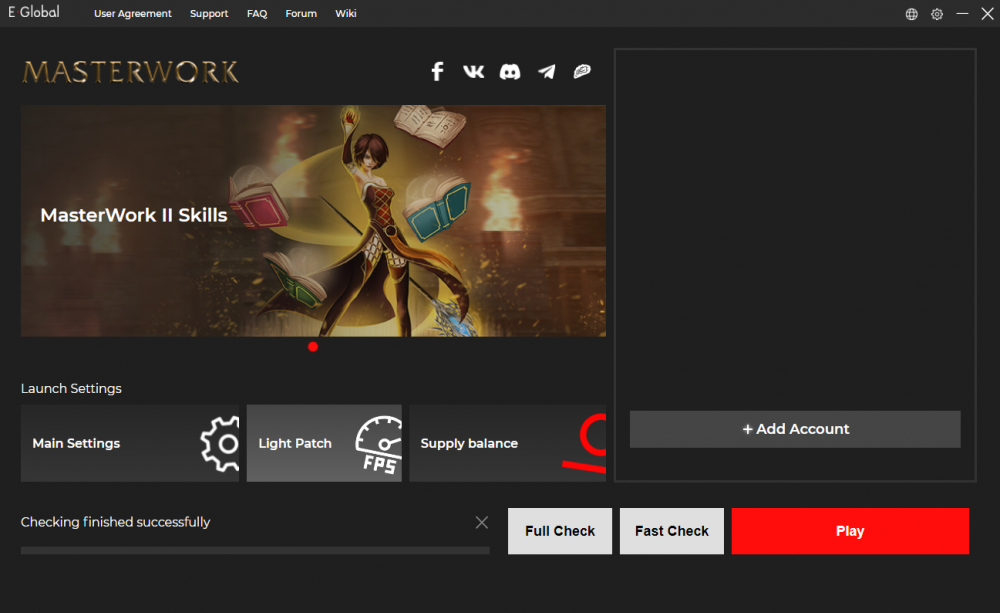The image size is (1000, 613).
Task: Run a Full Check of the files
Action: [x=560, y=531]
